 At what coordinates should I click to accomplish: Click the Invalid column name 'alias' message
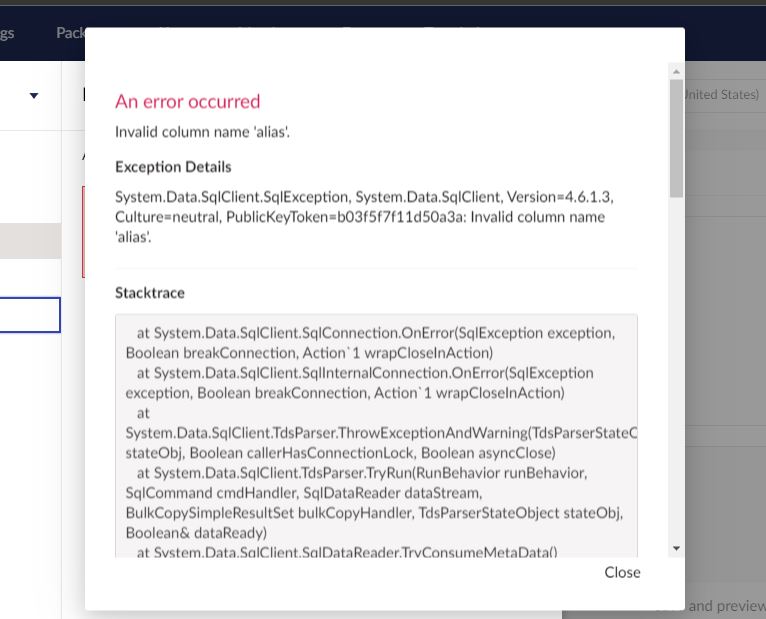pos(202,132)
